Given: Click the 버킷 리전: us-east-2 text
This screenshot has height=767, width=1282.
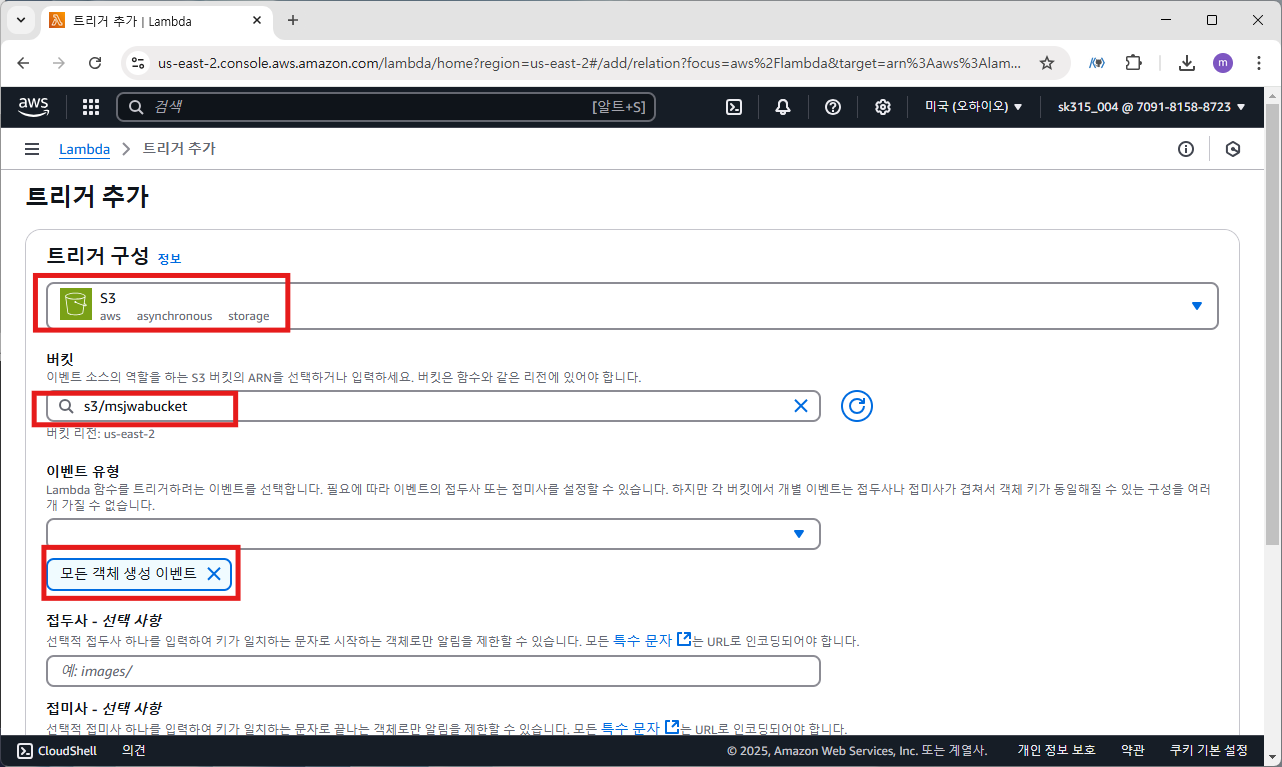Looking at the screenshot, I should point(101,434).
